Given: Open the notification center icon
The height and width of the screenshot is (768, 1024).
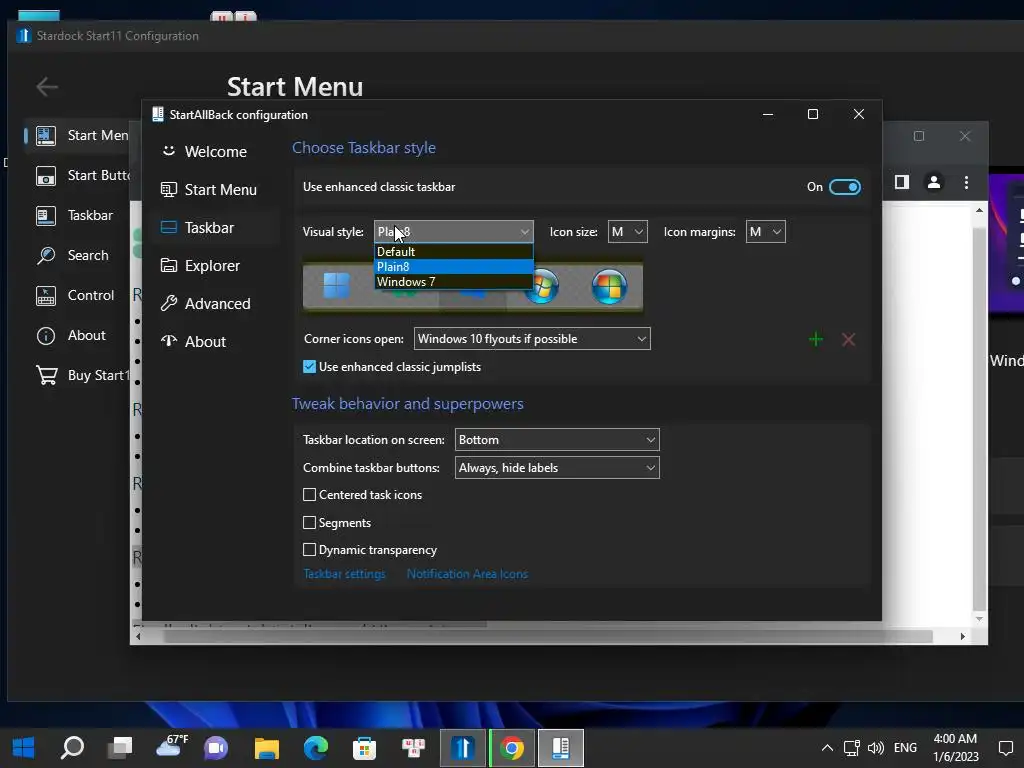Looking at the screenshot, I should [1006, 748].
